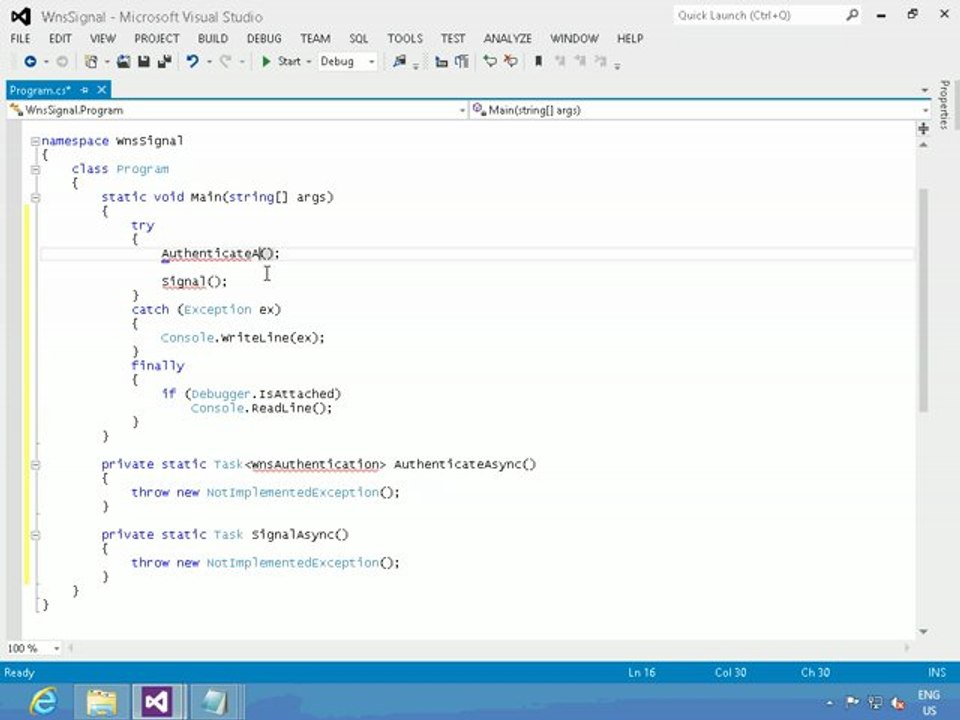Click the uncomment selection icon
The height and width of the screenshot is (720, 960).
(510, 61)
